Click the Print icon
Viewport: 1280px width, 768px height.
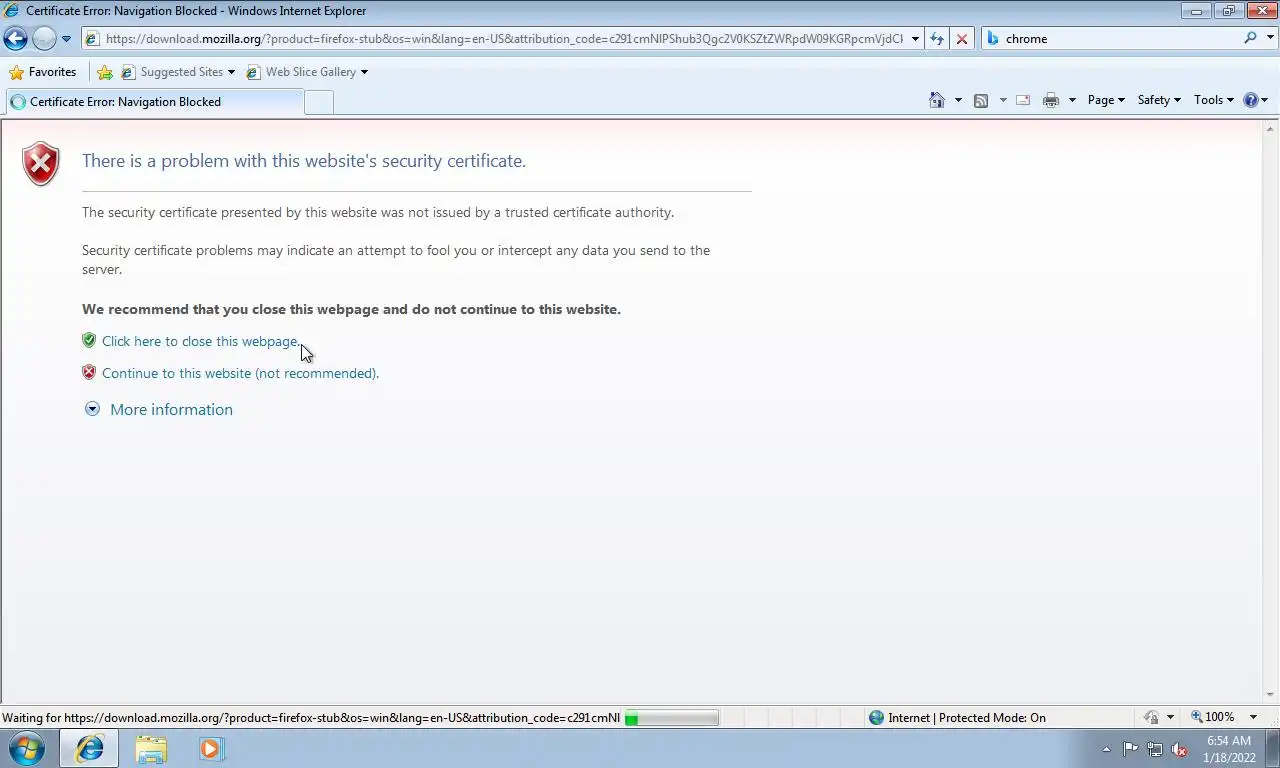point(1051,100)
